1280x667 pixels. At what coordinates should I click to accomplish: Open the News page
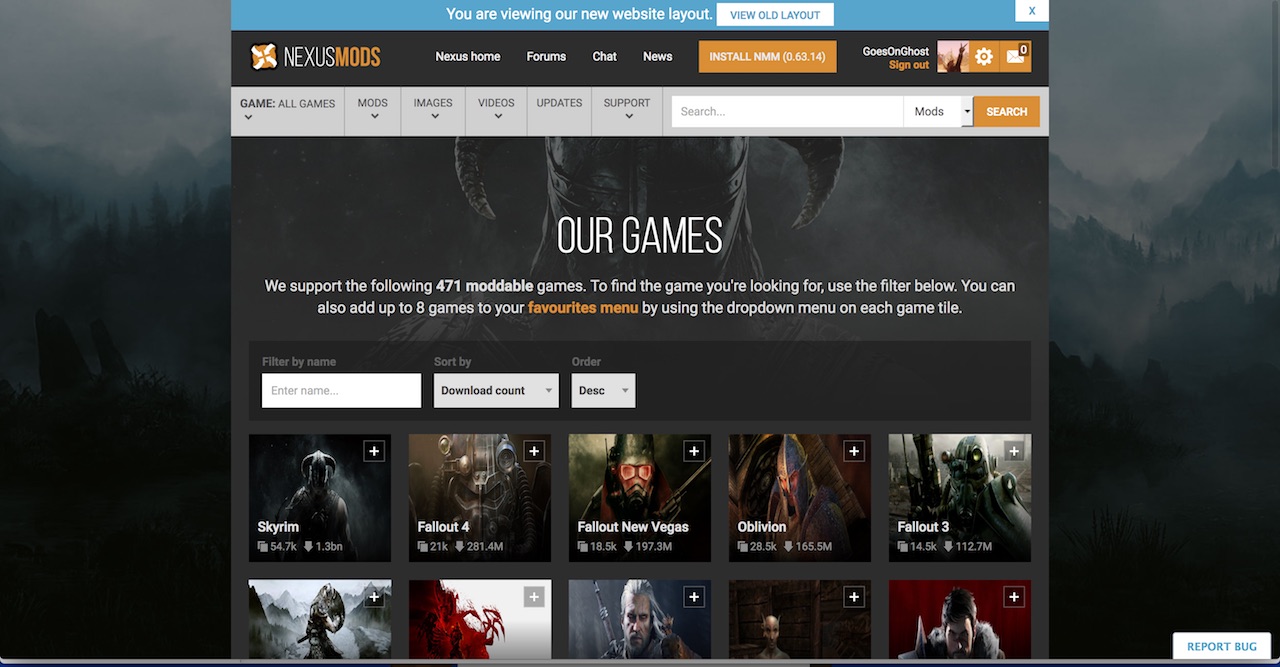tap(658, 57)
